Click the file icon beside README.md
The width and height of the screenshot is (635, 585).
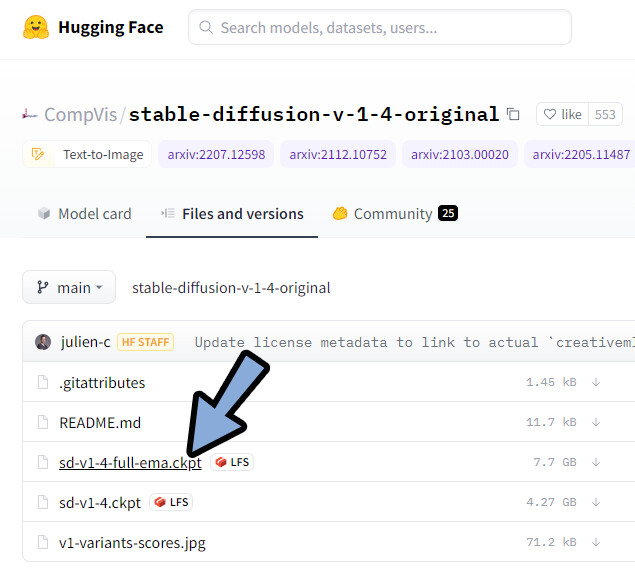click(x=43, y=422)
